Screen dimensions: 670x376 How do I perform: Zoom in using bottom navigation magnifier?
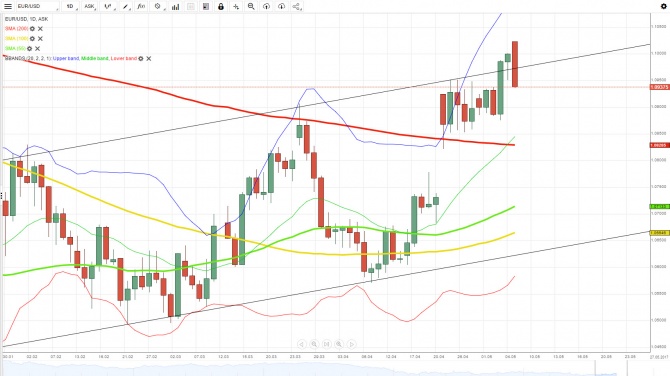click(x=339, y=344)
